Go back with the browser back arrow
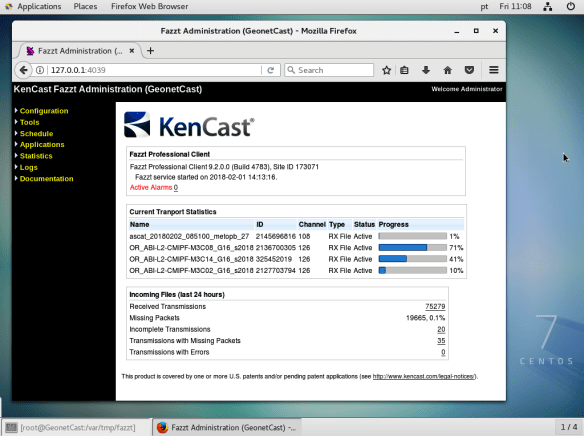Image resolution: width=584 pixels, height=436 pixels. click(x=23, y=70)
